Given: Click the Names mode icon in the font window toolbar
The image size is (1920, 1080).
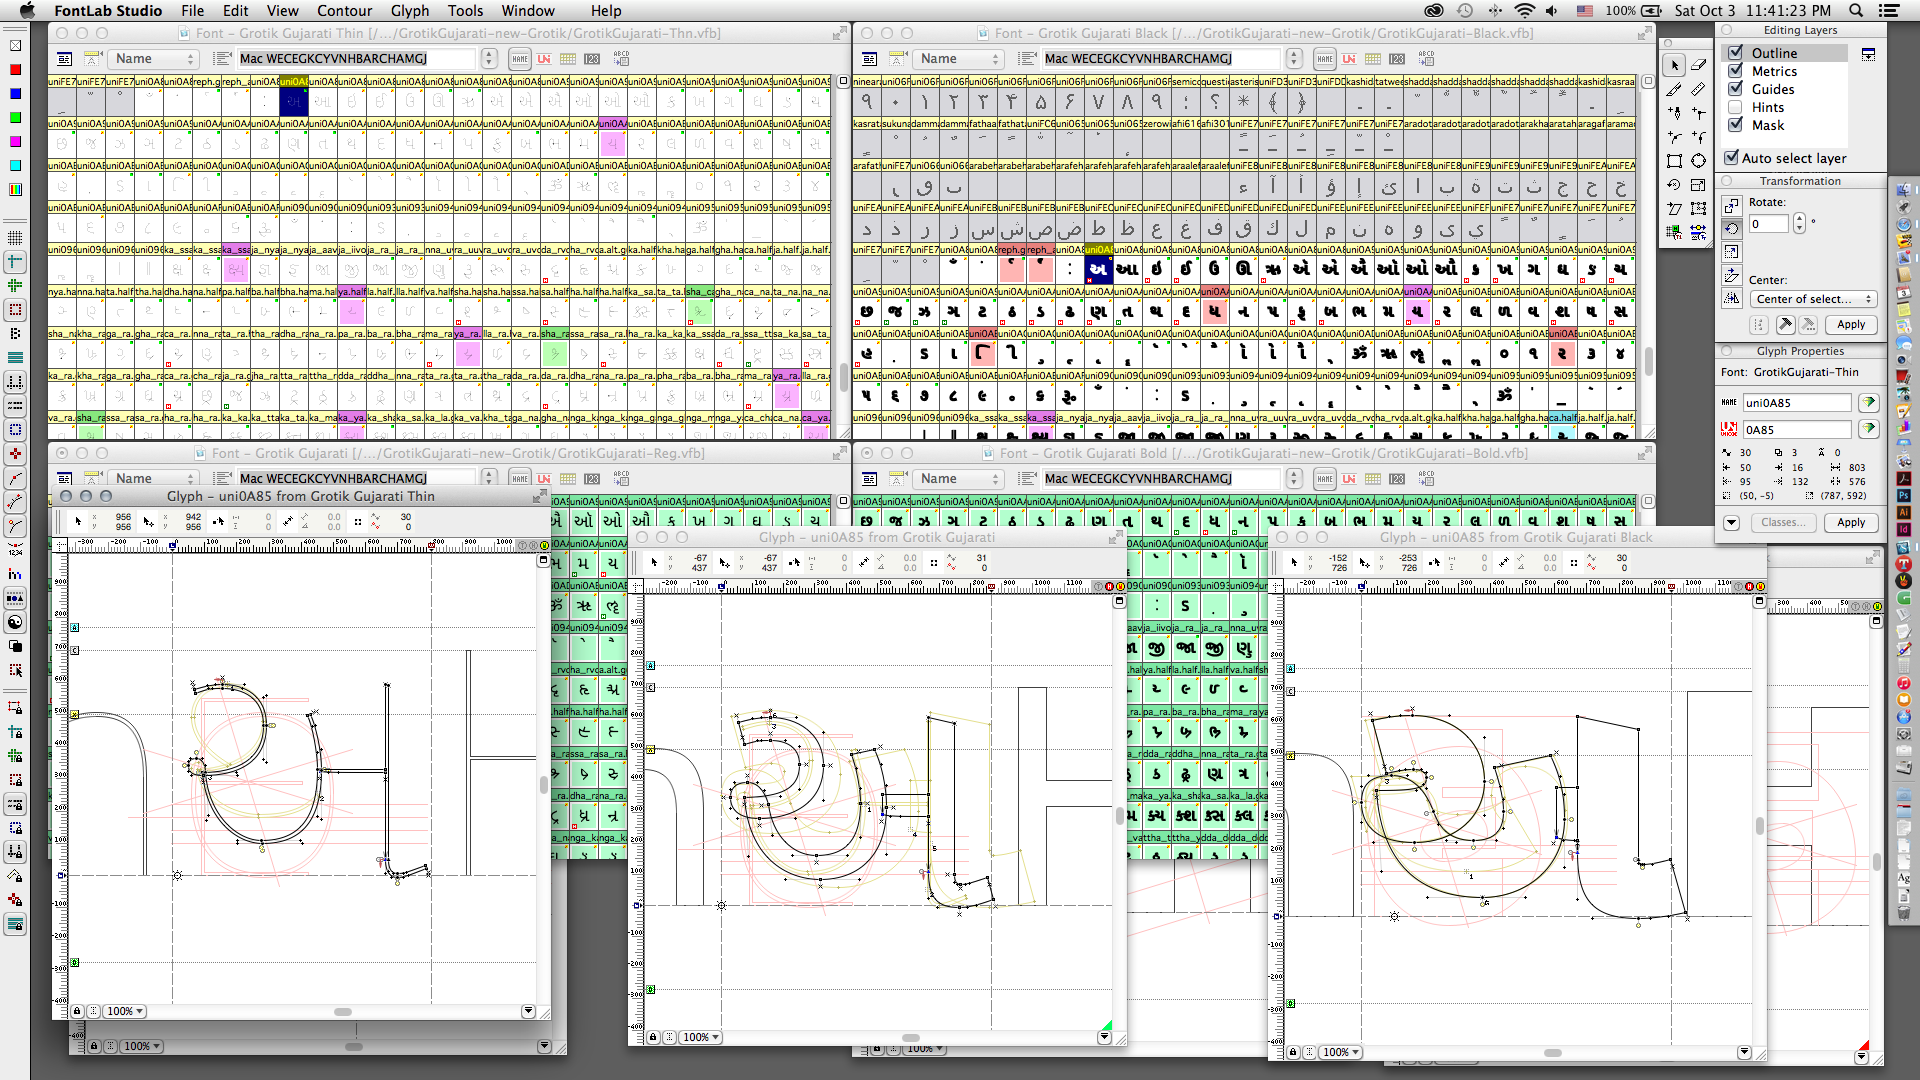Looking at the screenshot, I should (519, 59).
